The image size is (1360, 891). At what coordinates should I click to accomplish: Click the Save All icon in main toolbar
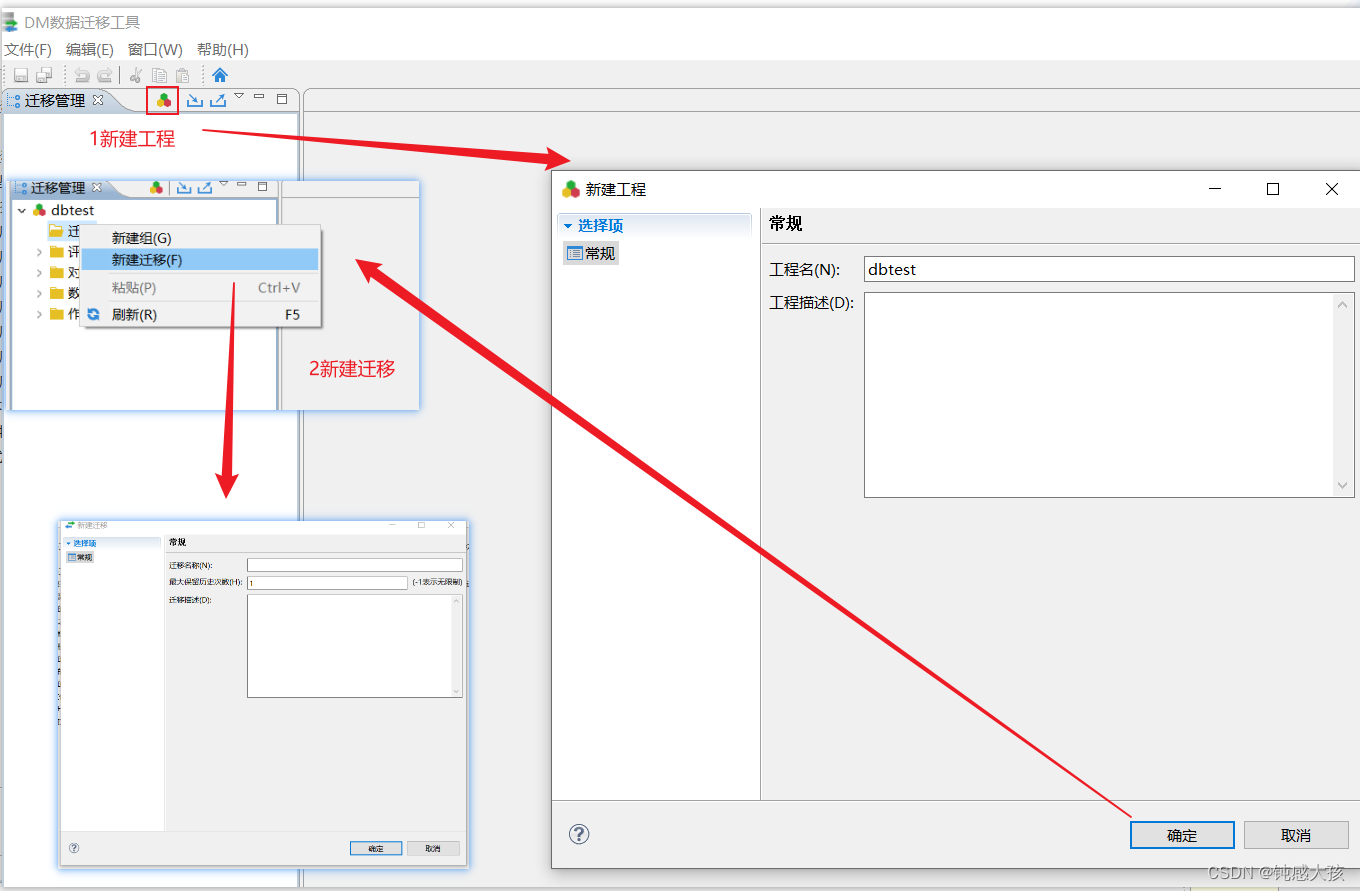pos(44,75)
